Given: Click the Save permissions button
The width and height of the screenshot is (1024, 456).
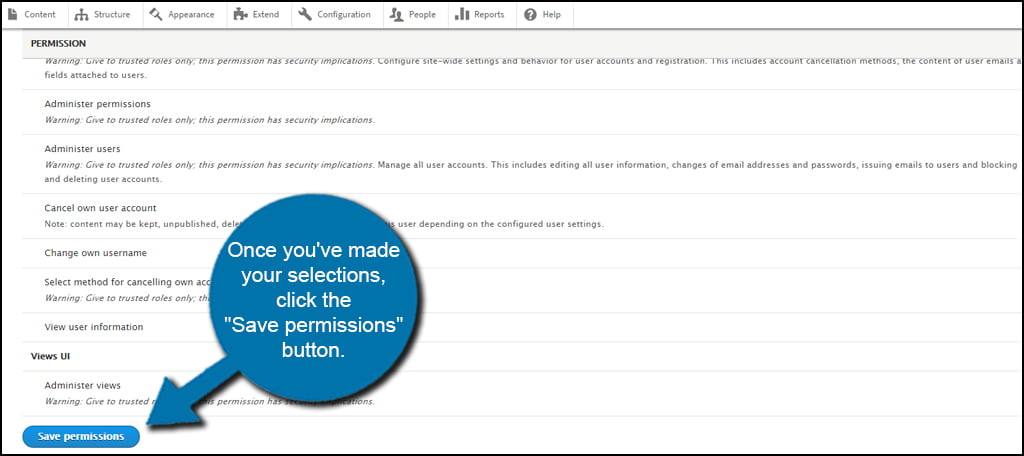Looking at the screenshot, I should [81, 436].
